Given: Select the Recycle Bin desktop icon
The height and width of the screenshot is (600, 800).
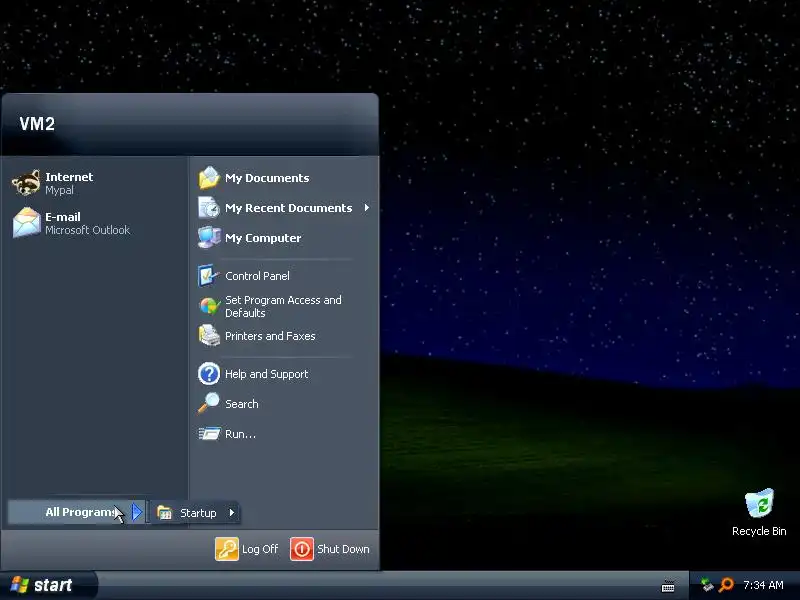Looking at the screenshot, I should click(x=759, y=504).
